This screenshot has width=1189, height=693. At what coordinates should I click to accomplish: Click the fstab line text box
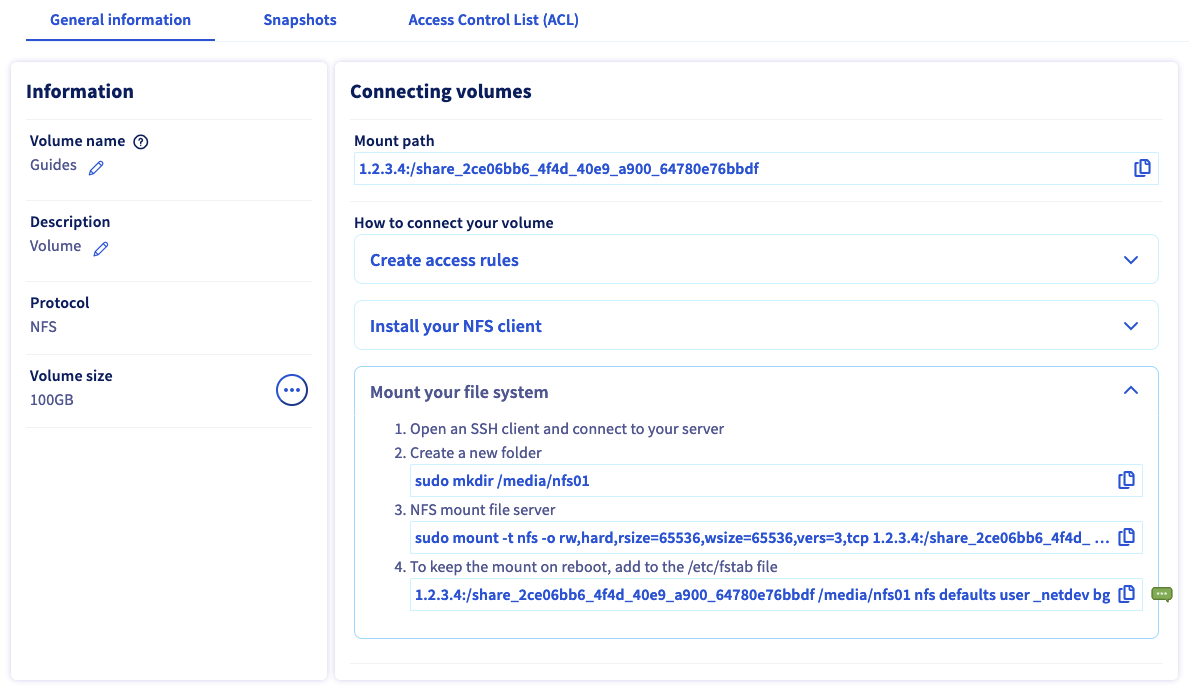pyautogui.click(x=760, y=595)
